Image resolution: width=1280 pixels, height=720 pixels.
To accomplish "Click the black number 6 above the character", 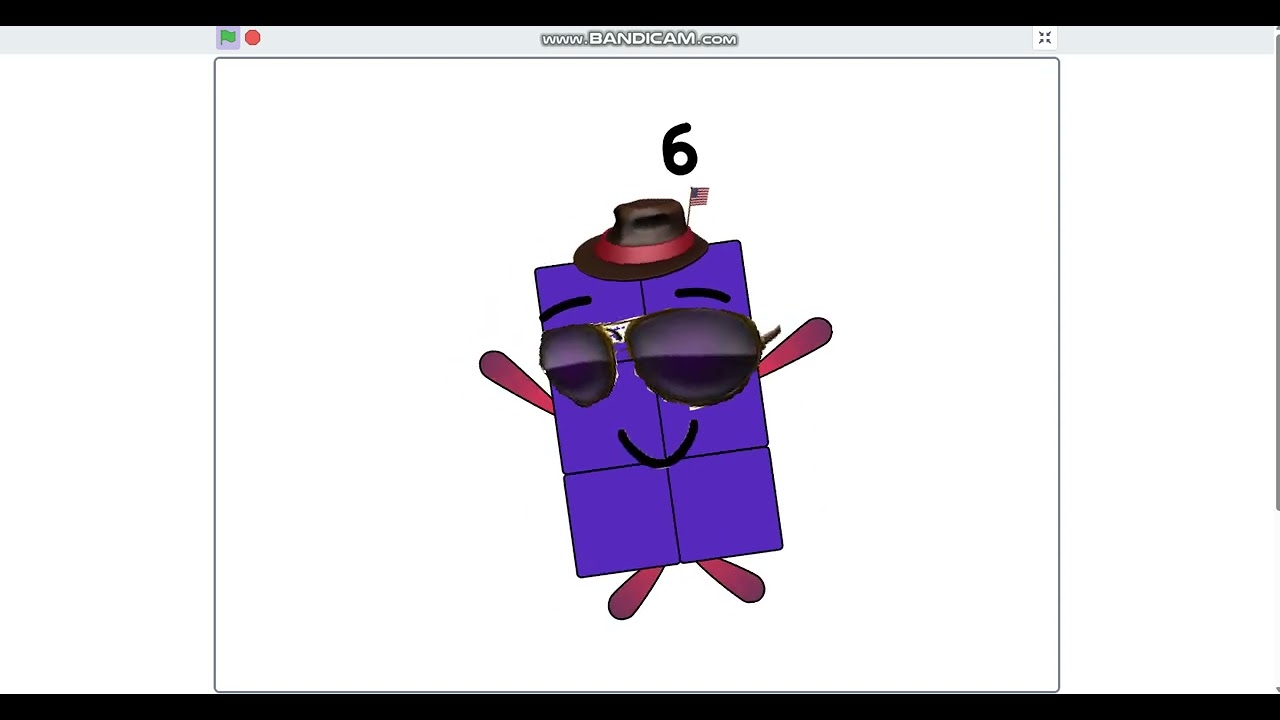I will tap(679, 150).
